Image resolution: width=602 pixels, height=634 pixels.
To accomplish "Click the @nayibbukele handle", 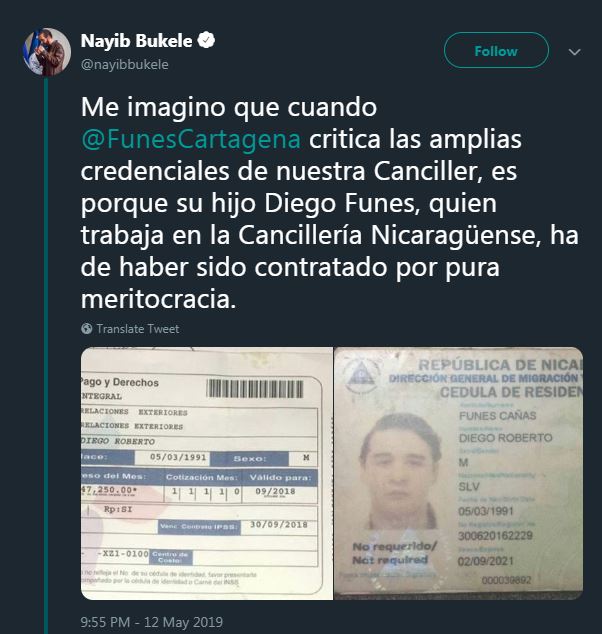I will tap(125, 64).
